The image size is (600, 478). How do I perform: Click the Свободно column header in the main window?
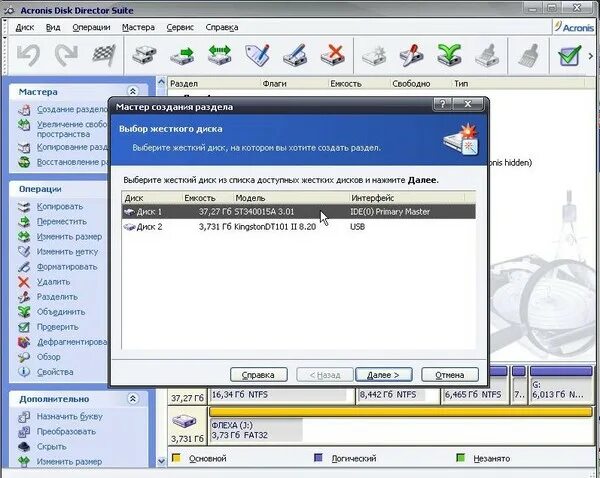pos(420,83)
